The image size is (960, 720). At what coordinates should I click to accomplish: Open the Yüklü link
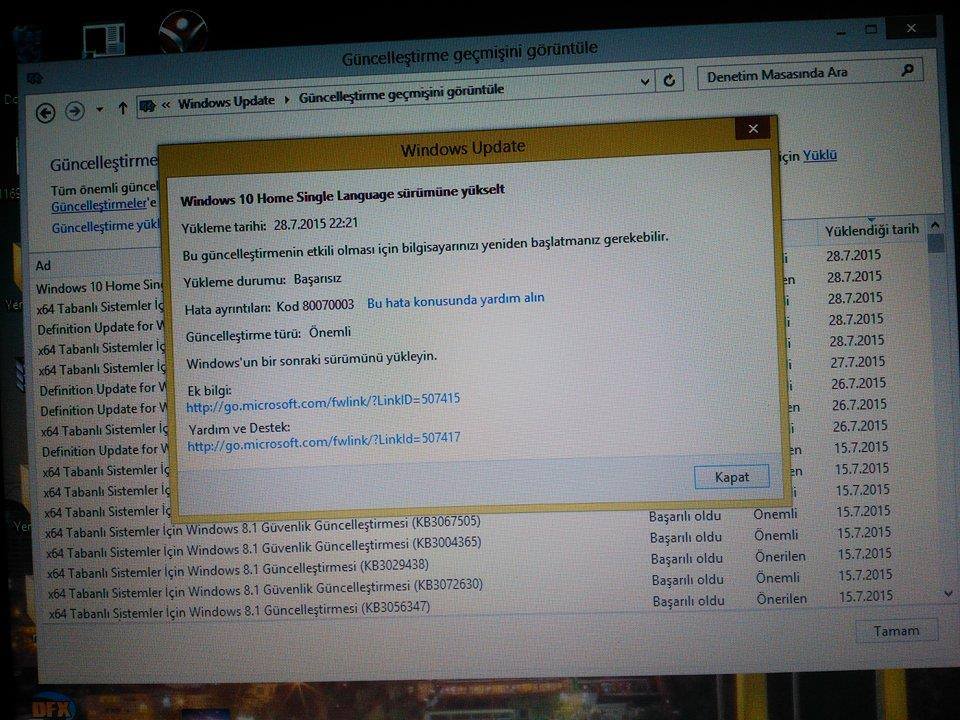click(x=820, y=155)
